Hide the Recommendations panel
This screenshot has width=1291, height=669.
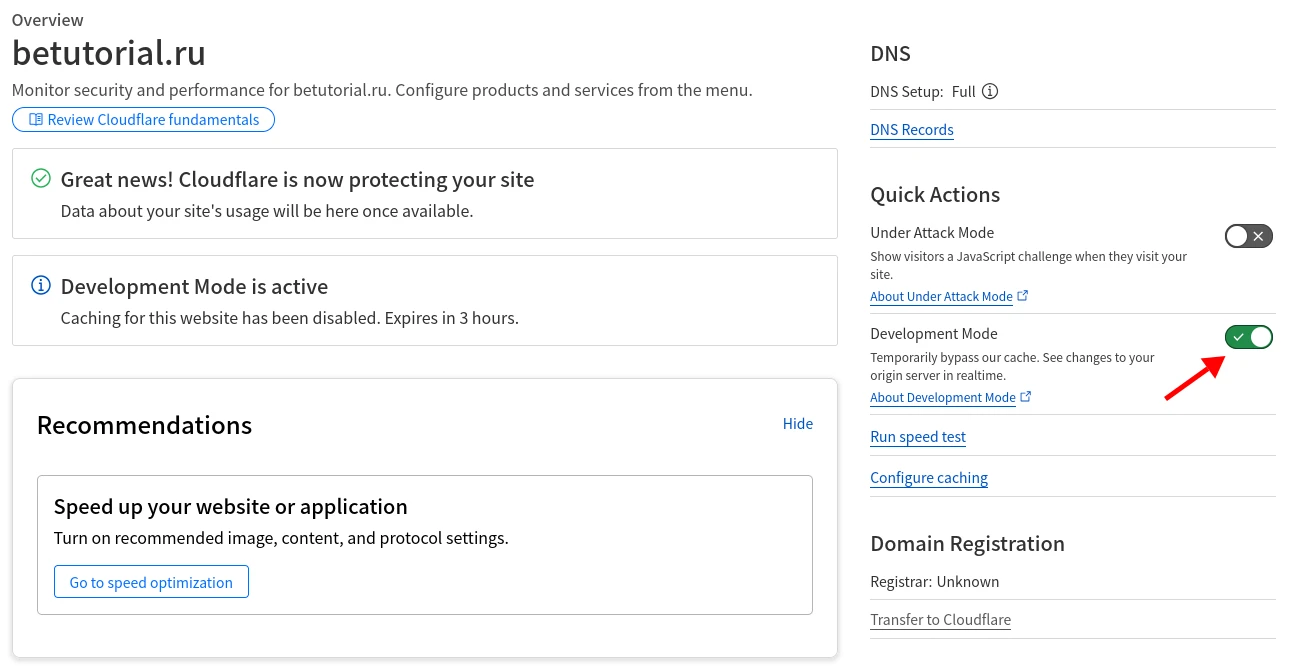[797, 424]
